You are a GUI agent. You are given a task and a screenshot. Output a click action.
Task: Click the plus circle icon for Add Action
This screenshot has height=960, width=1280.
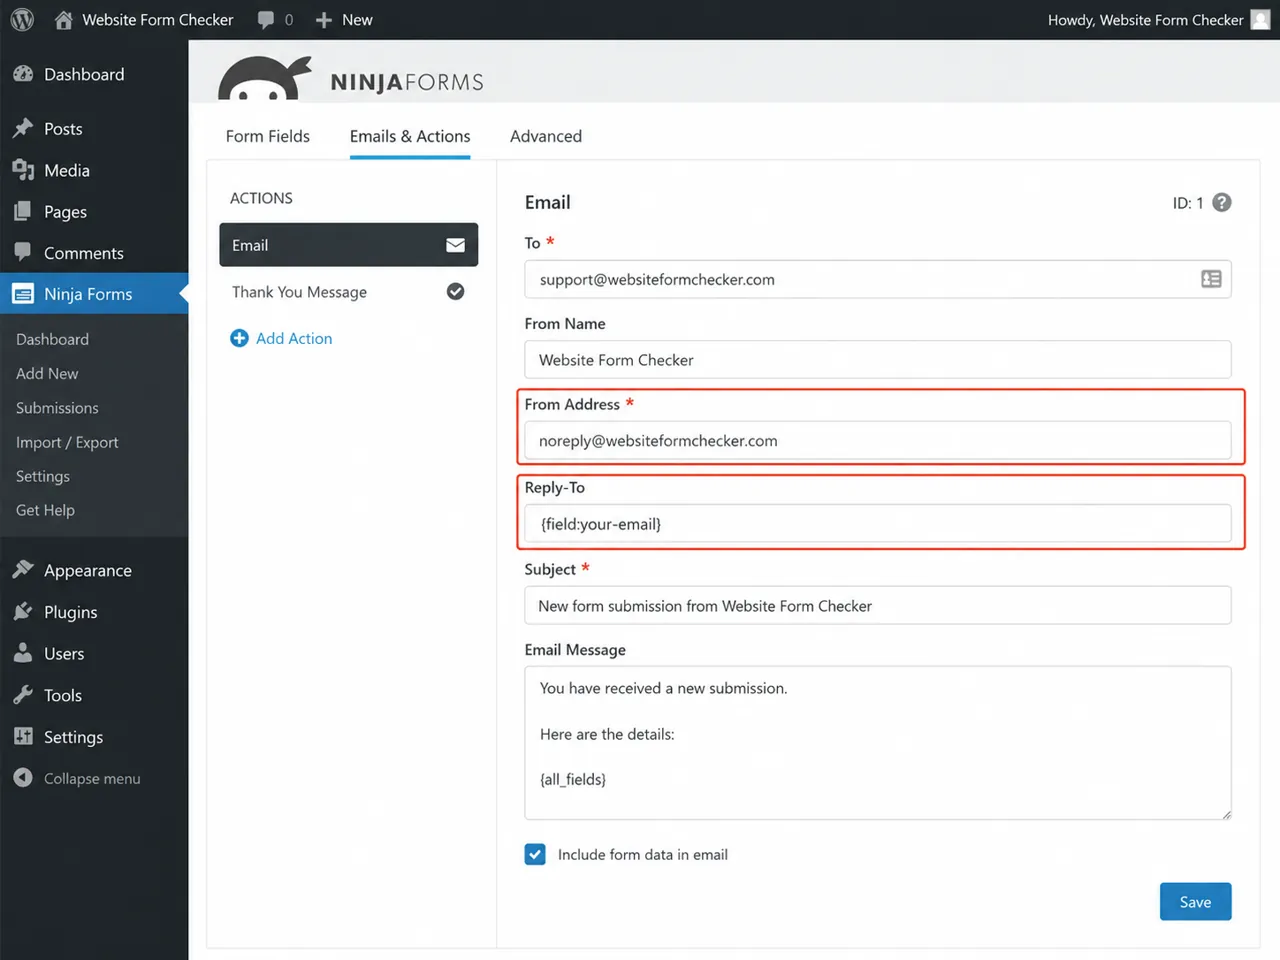239,338
